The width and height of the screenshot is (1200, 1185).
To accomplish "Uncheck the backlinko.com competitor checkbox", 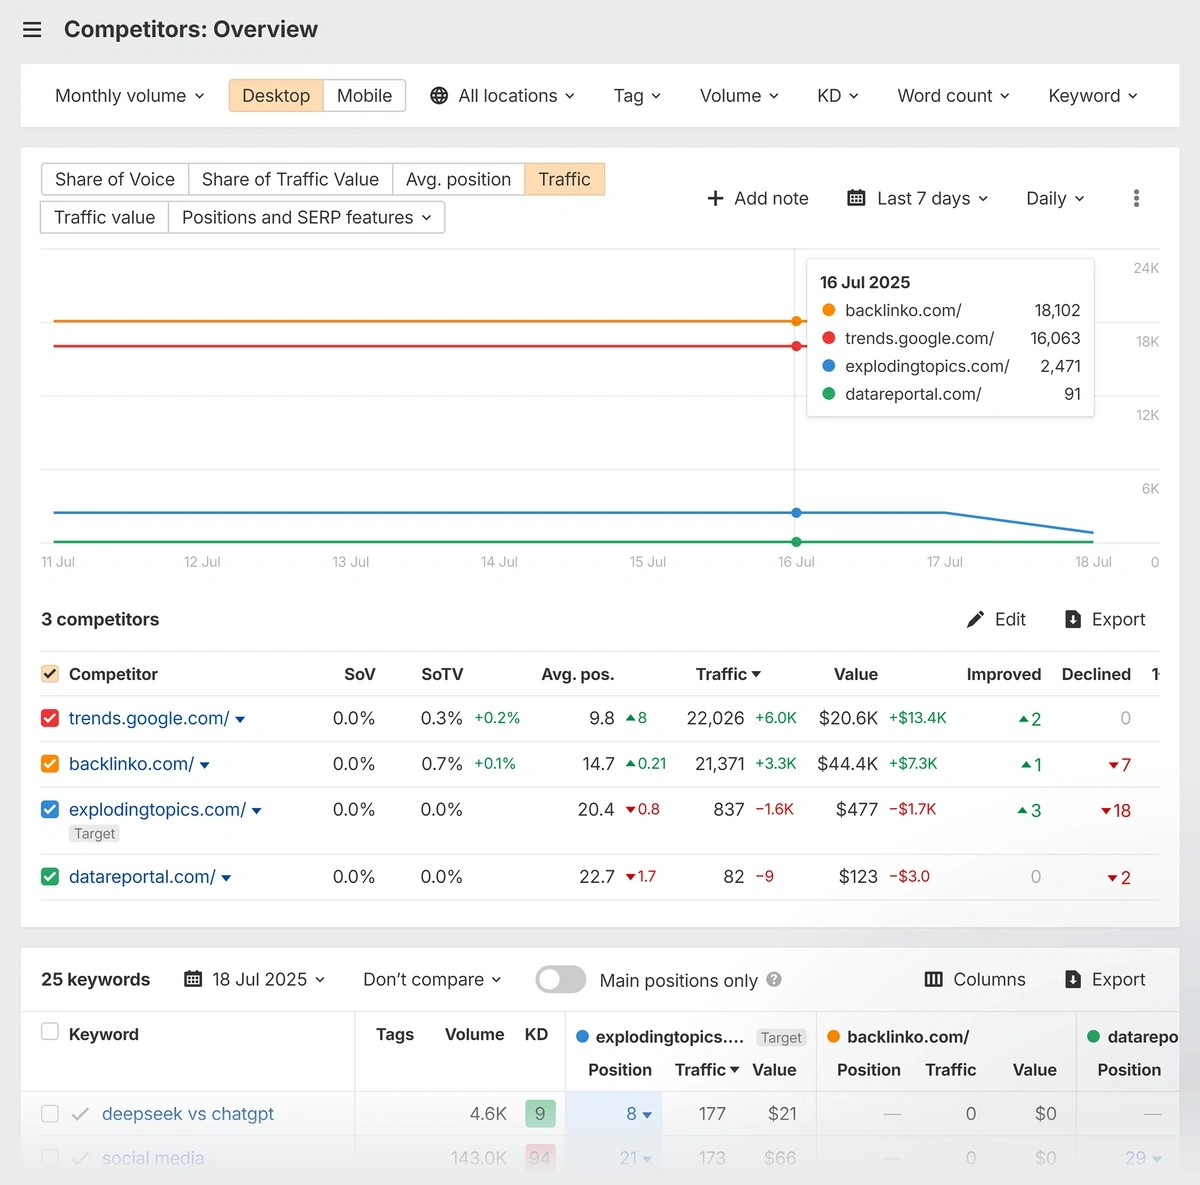I will [50, 764].
